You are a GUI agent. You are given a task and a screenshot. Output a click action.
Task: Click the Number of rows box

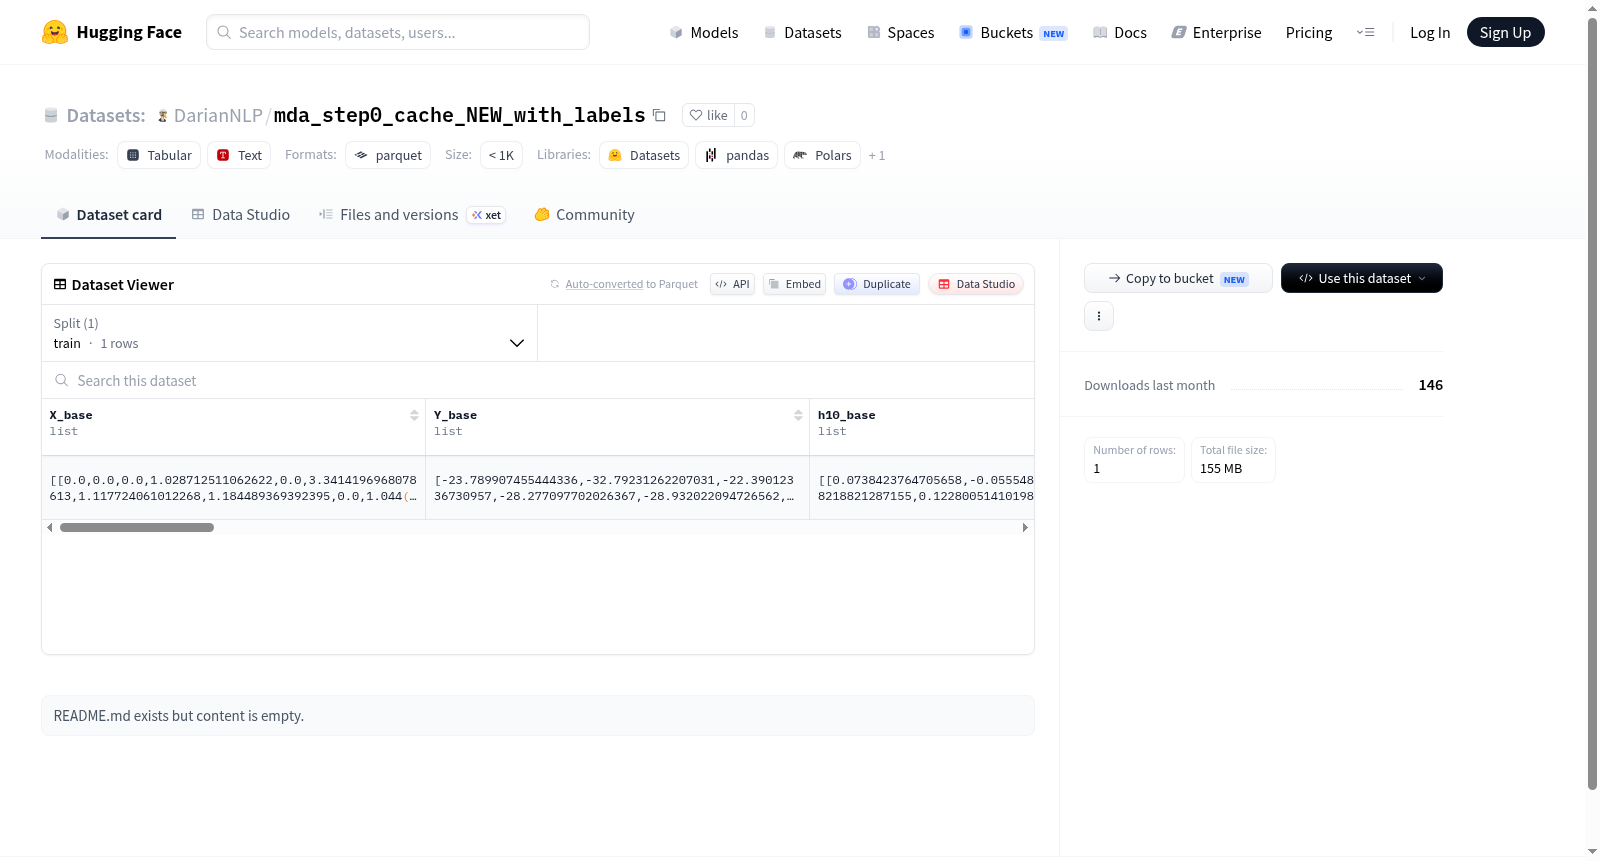tap(1134, 460)
